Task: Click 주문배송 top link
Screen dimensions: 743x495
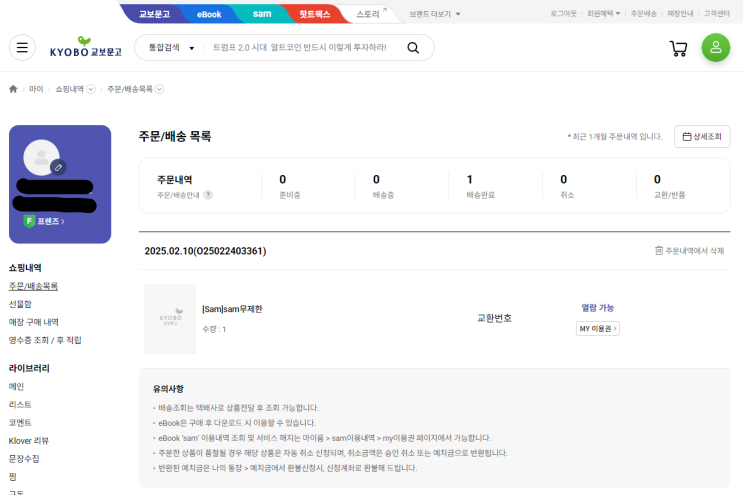Action: click(x=643, y=13)
